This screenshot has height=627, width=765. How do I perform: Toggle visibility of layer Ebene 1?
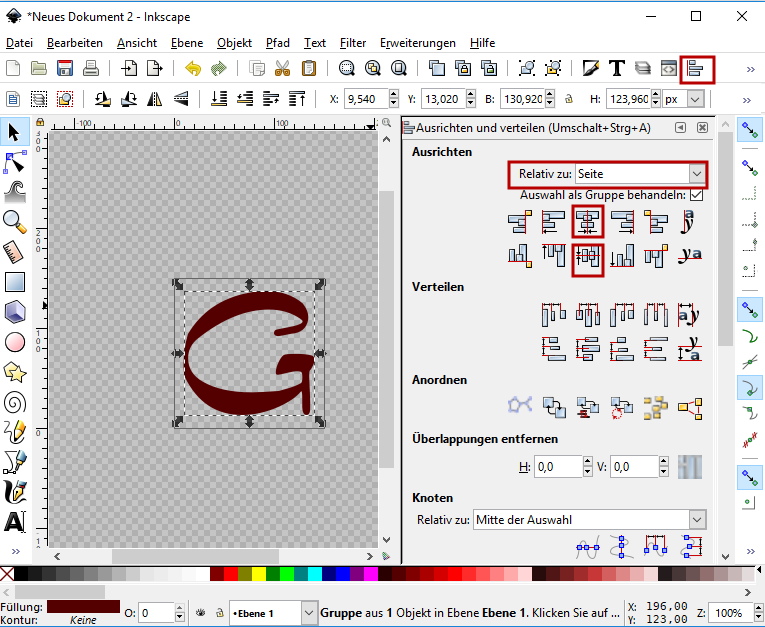[x=200, y=612]
